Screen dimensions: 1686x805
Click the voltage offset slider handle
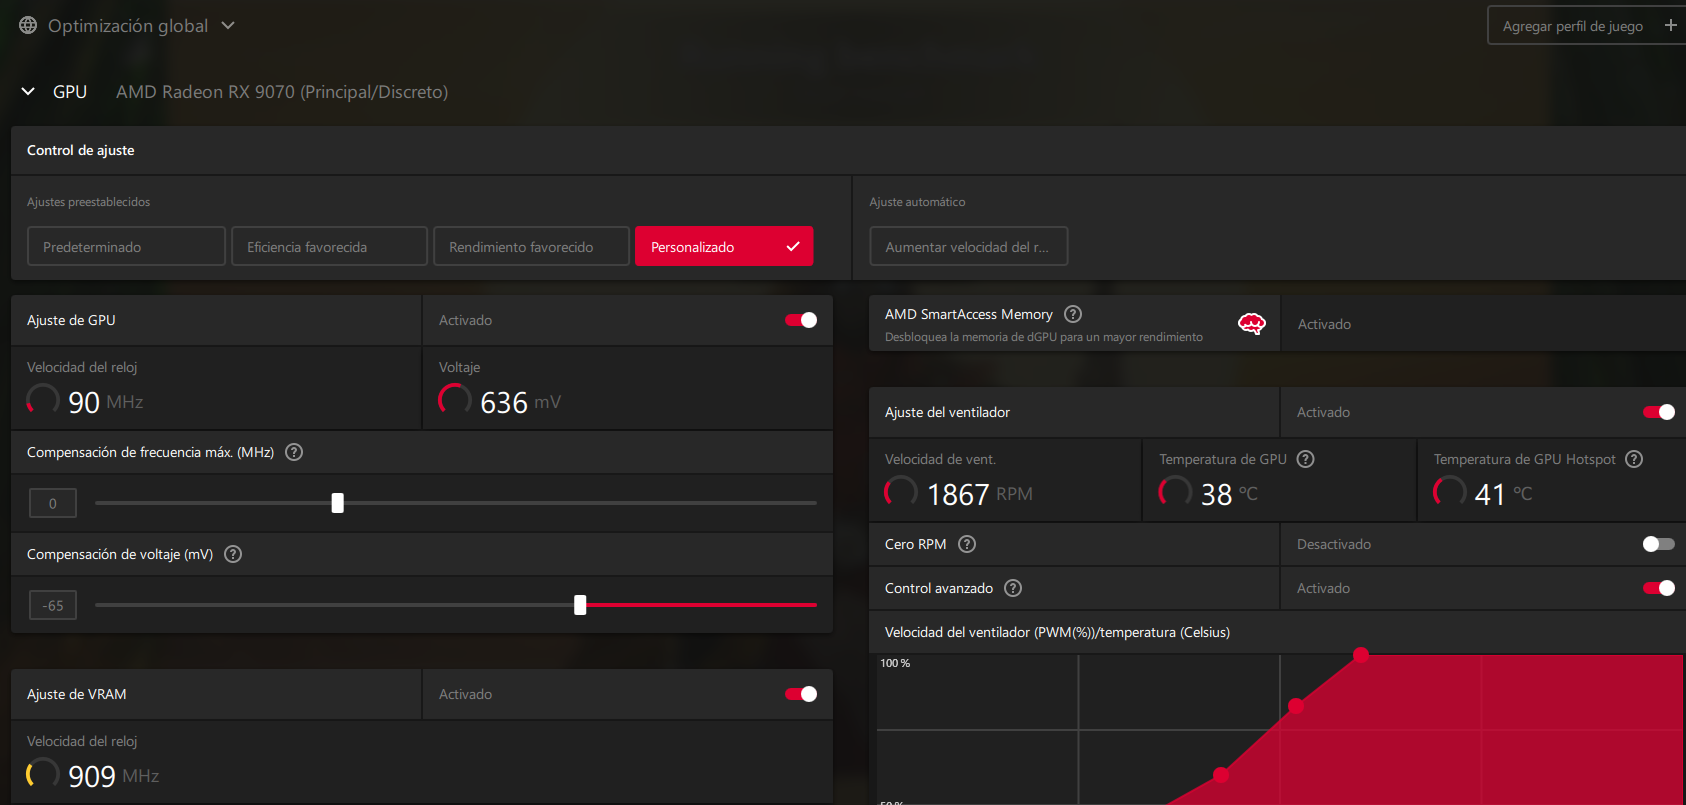tap(580, 605)
